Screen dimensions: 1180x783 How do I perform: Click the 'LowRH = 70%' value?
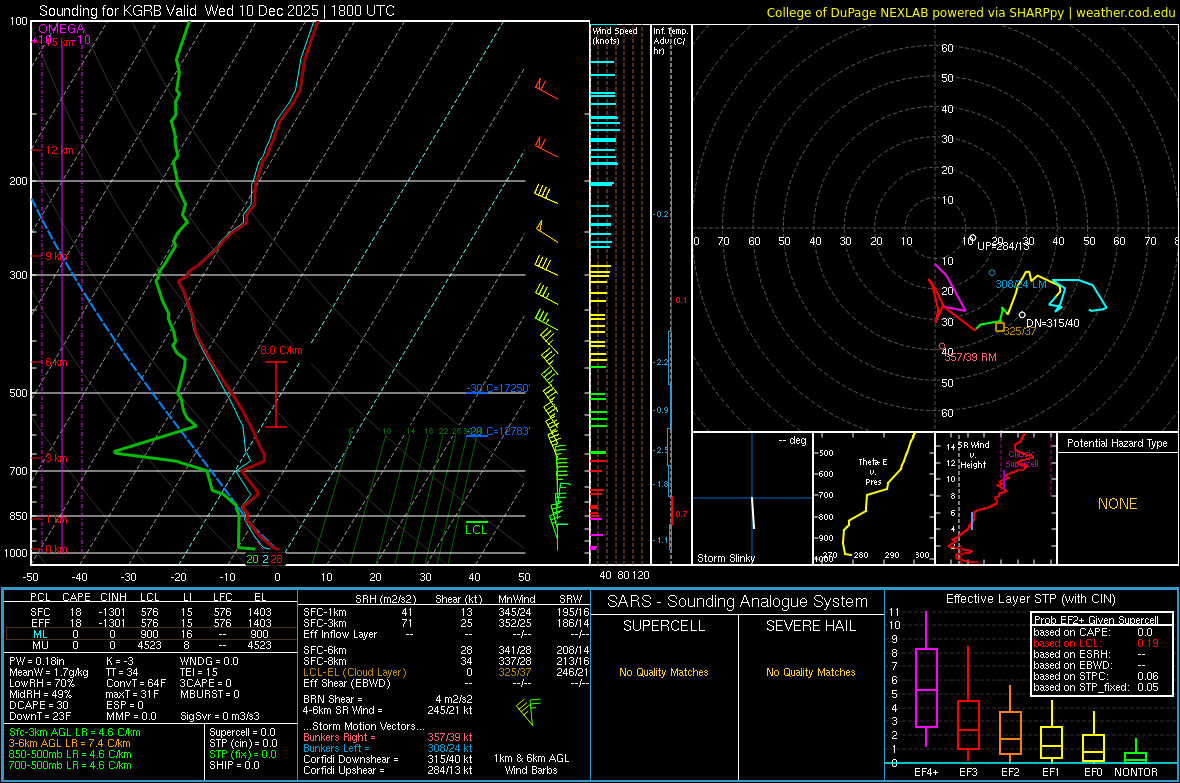pos(42,684)
